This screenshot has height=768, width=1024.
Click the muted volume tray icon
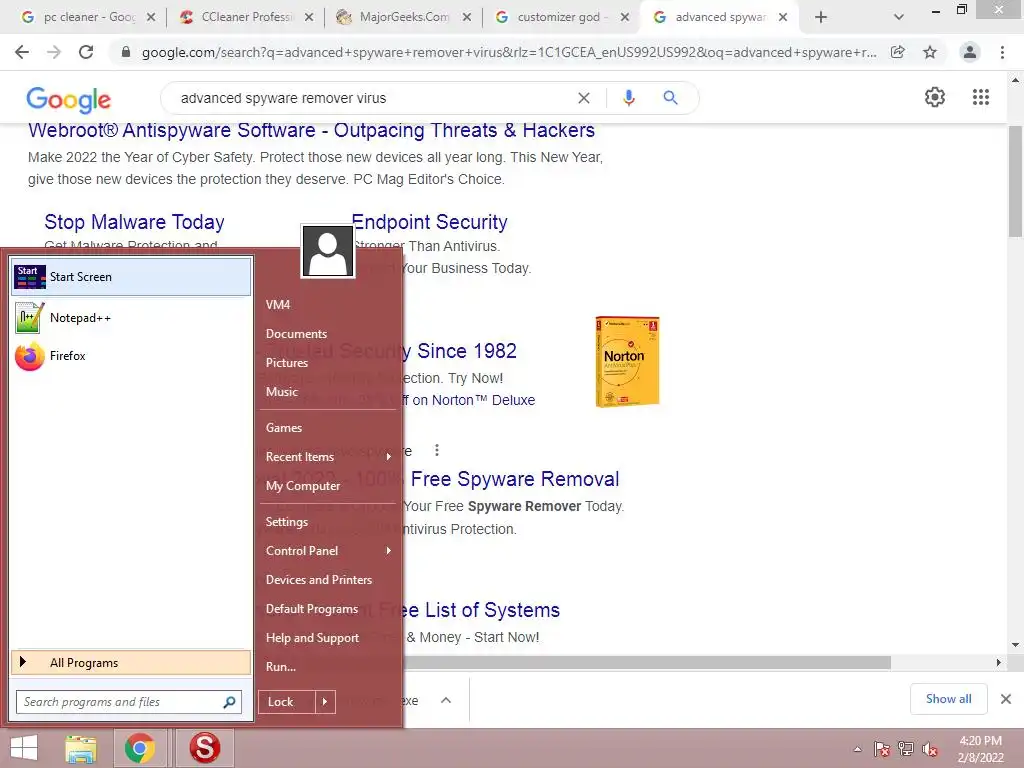[930, 749]
